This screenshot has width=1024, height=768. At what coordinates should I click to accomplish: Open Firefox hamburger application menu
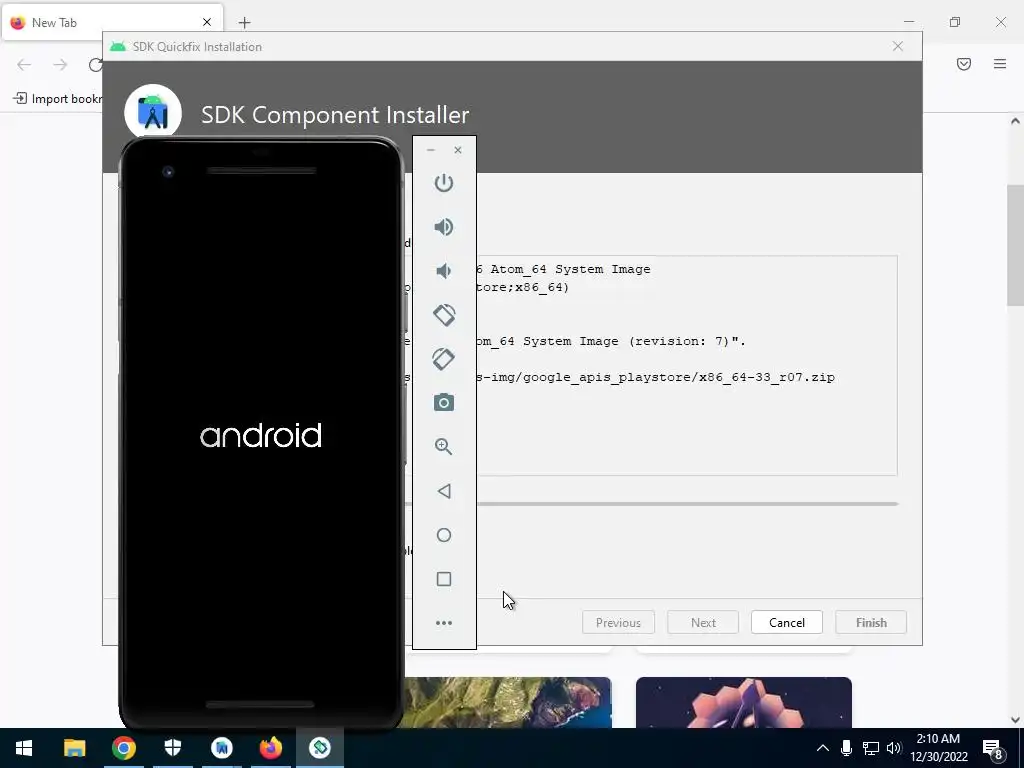(x=1000, y=64)
